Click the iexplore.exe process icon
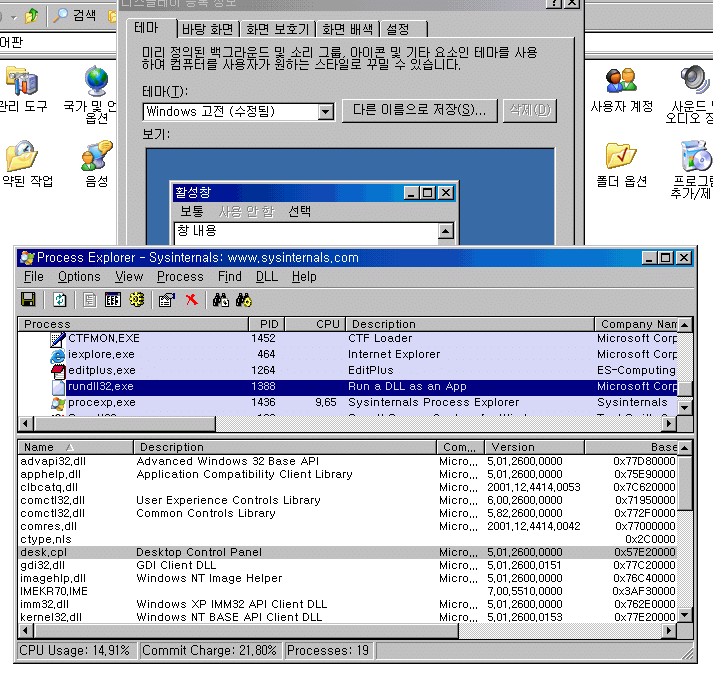Screen dimensions: 713x680 (x=58, y=355)
